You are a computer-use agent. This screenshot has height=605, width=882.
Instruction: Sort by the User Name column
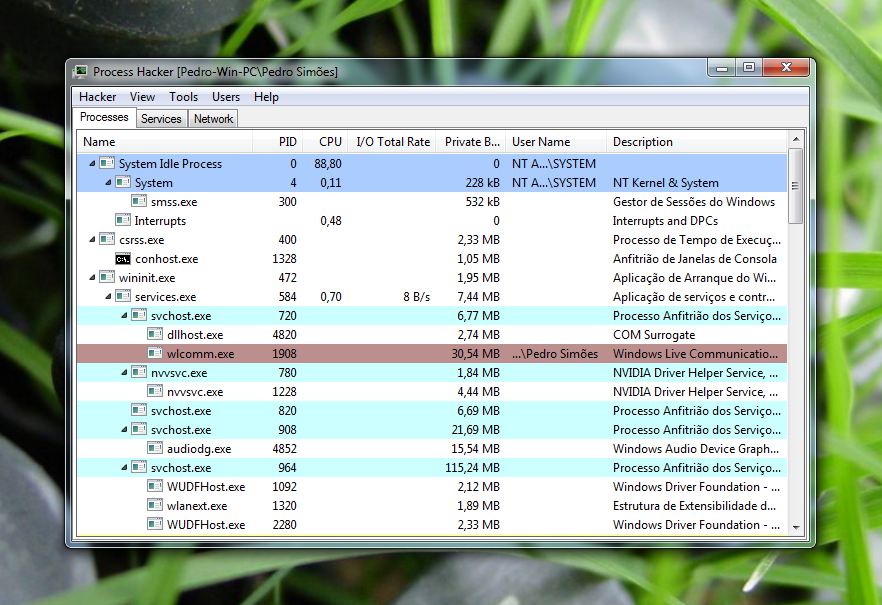point(556,142)
